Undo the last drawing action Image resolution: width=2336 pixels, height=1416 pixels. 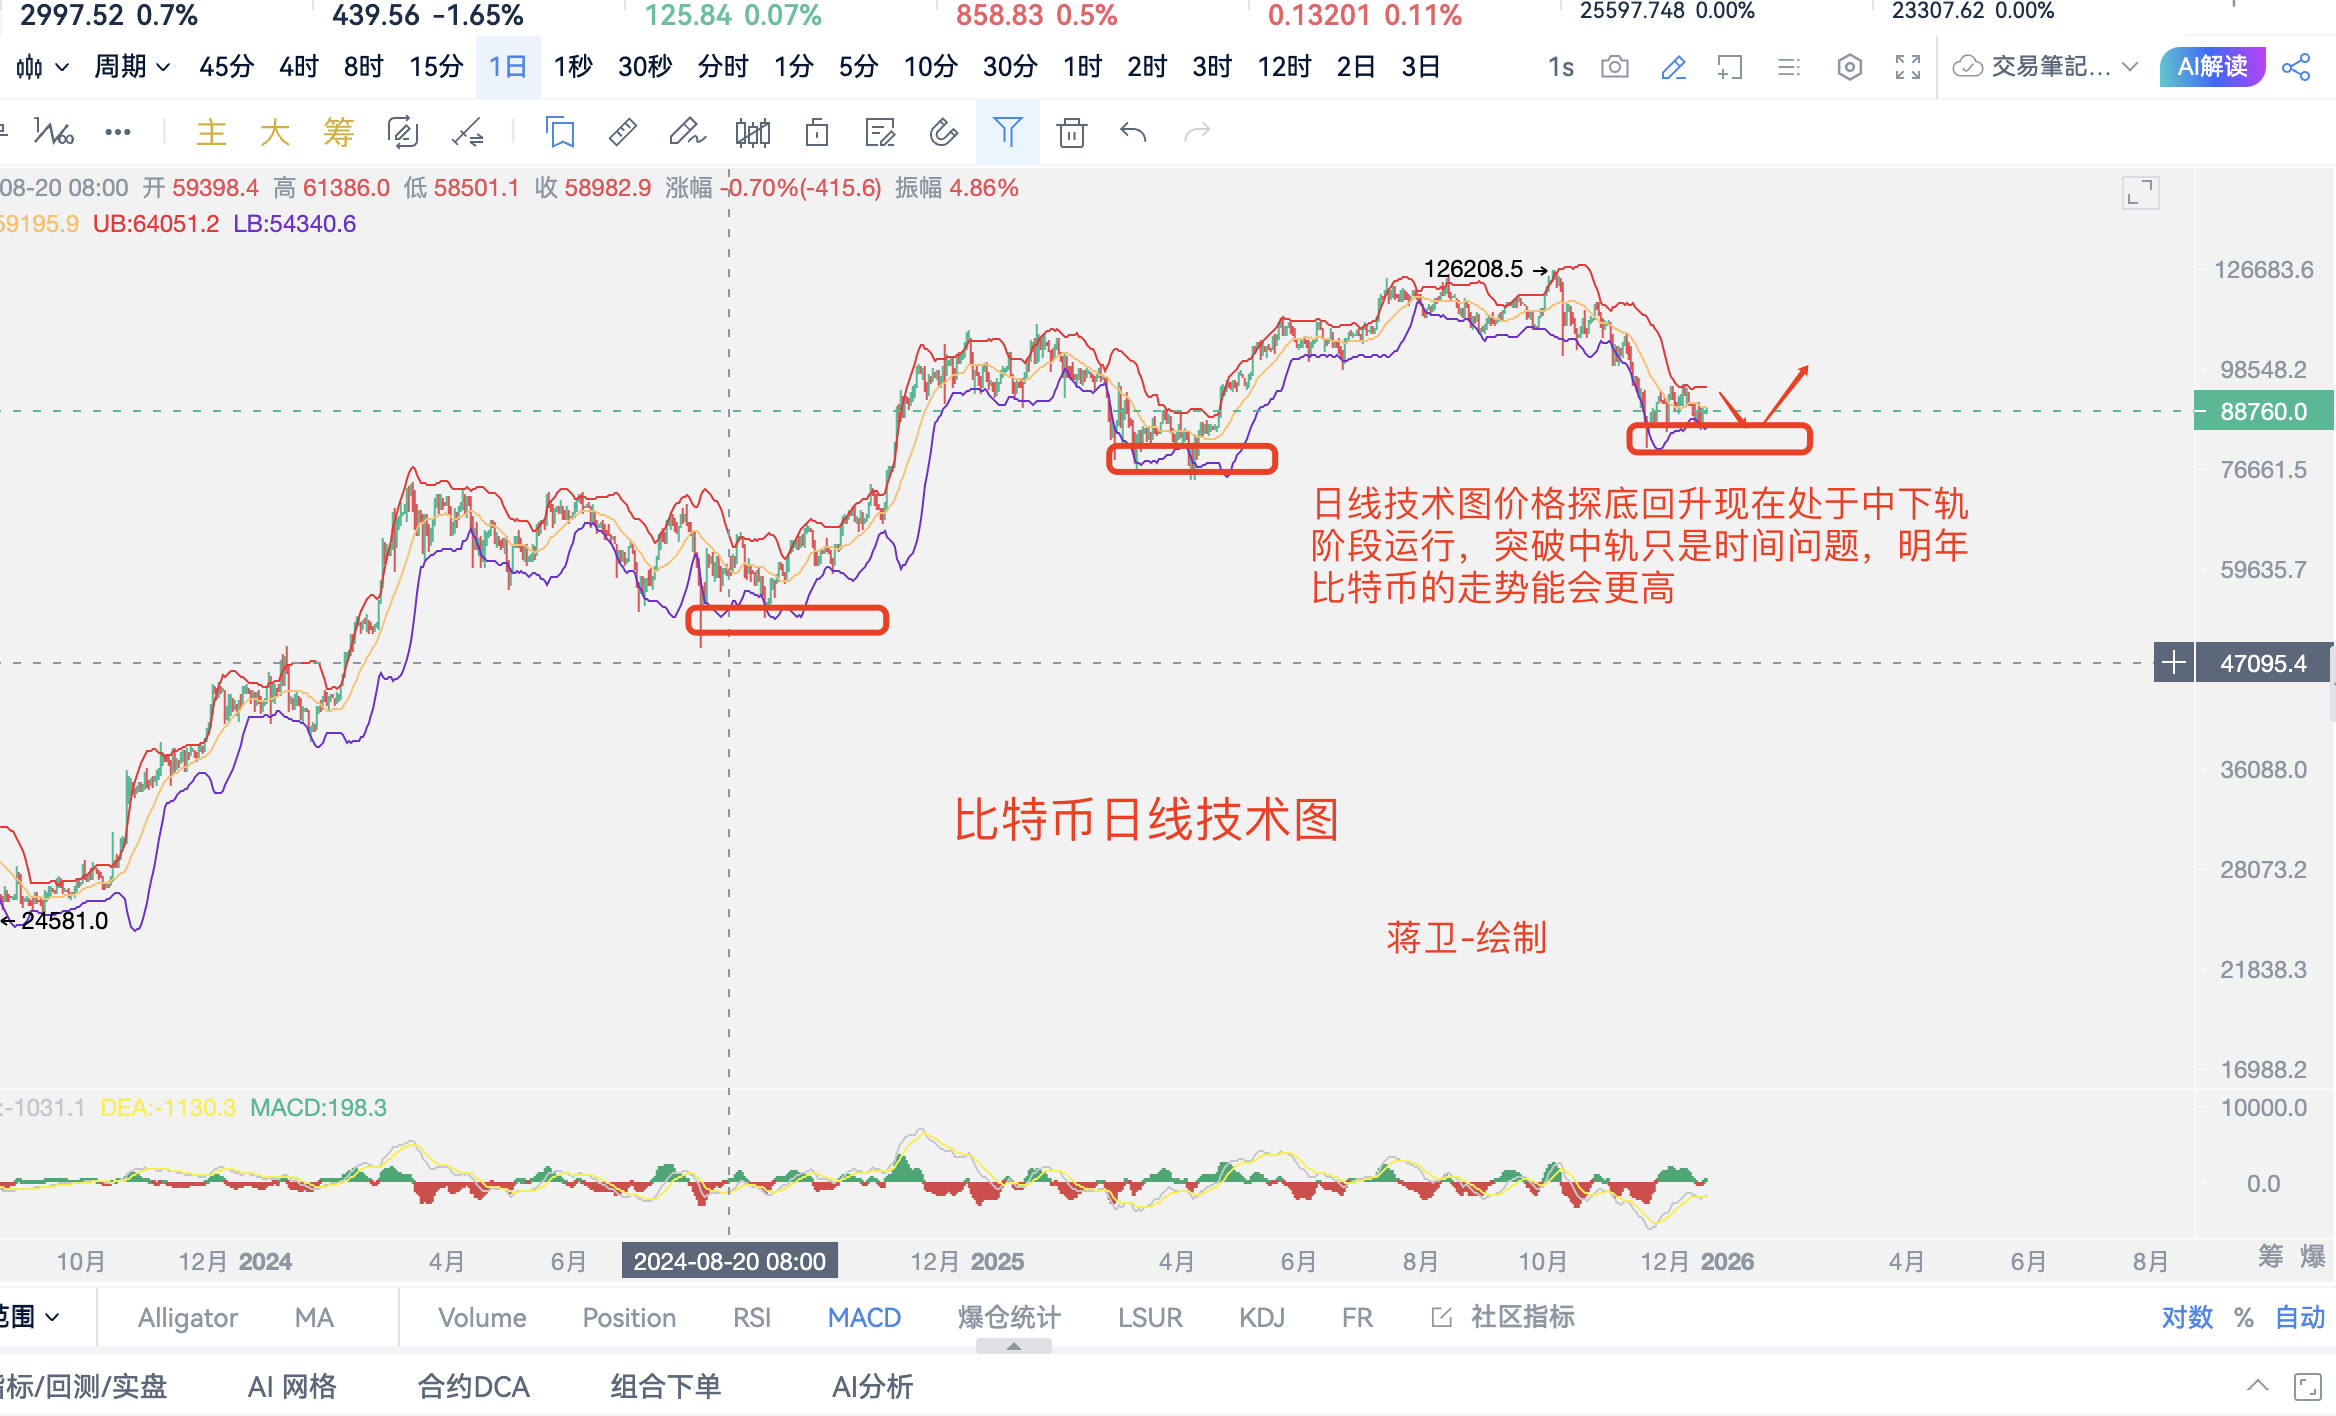point(1133,132)
